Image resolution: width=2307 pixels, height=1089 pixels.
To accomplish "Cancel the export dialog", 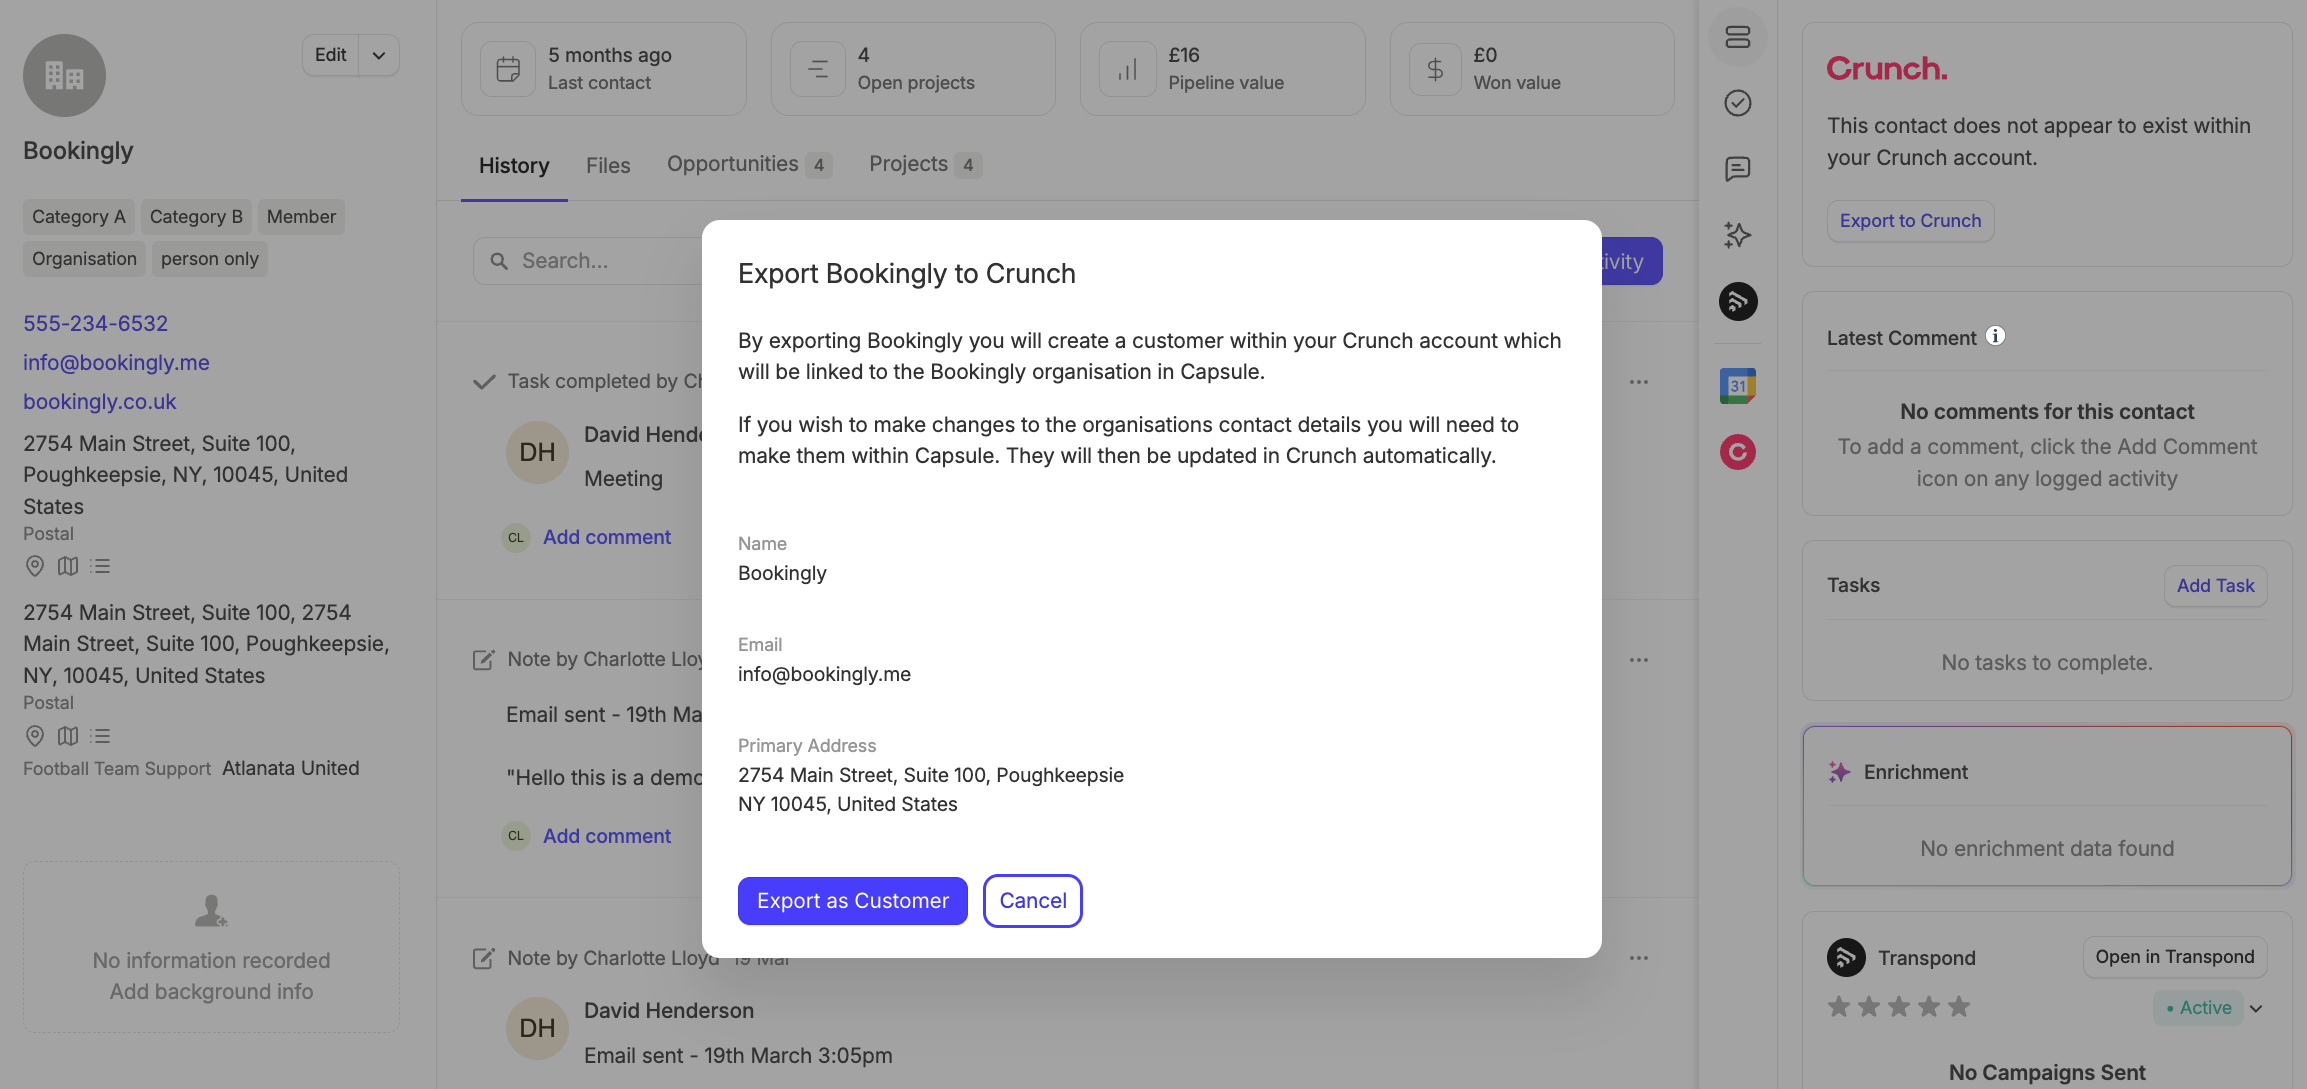I will [1033, 901].
